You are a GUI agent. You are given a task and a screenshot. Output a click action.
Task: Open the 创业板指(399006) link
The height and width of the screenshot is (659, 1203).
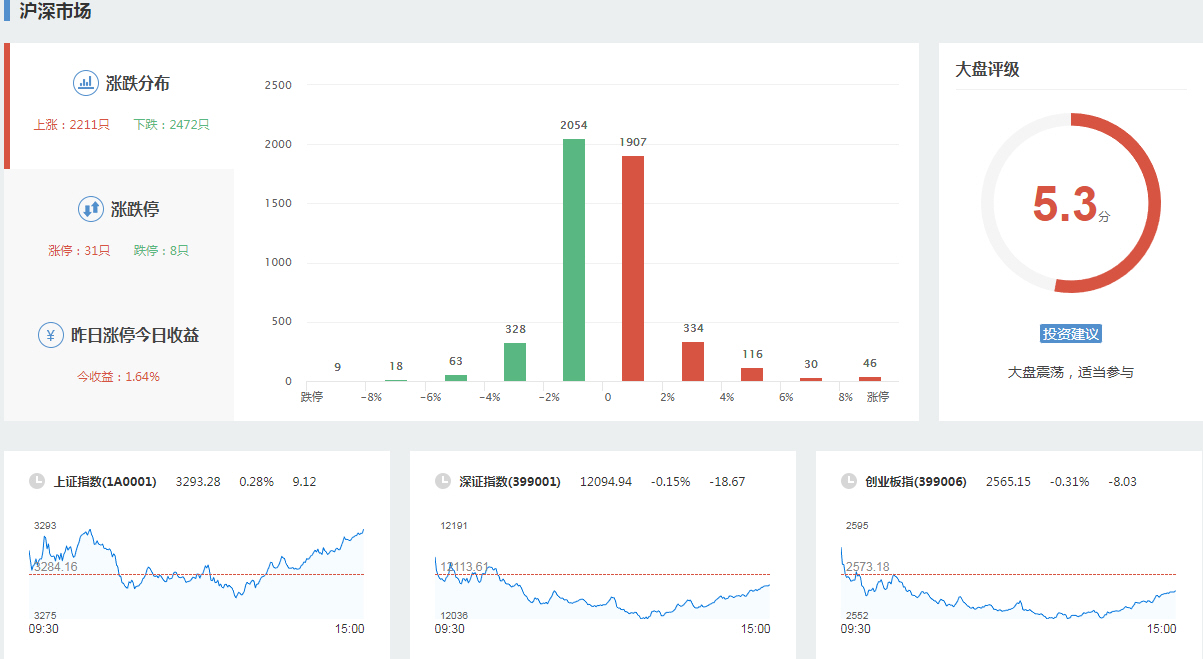[916, 482]
